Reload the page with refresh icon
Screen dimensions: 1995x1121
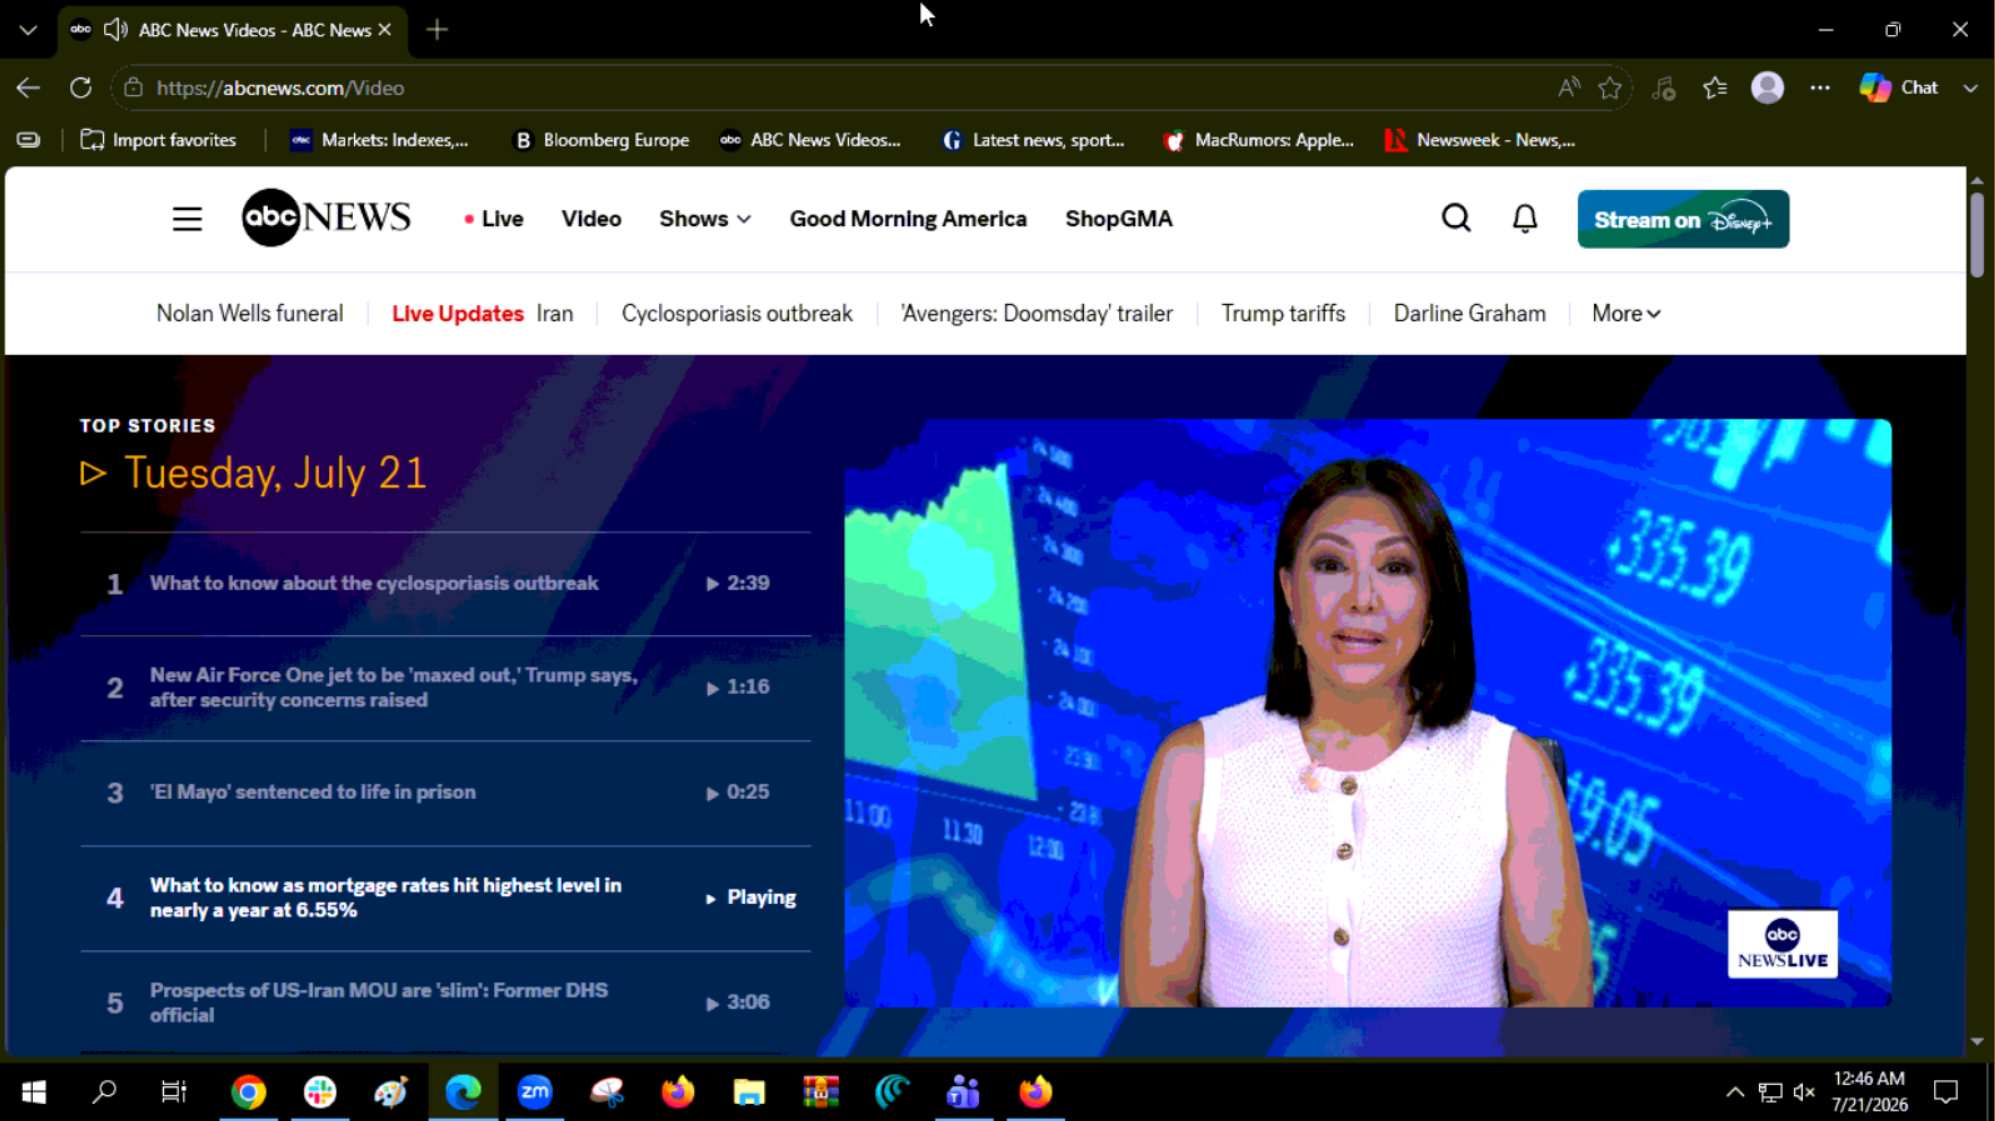pyautogui.click(x=81, y=88)
